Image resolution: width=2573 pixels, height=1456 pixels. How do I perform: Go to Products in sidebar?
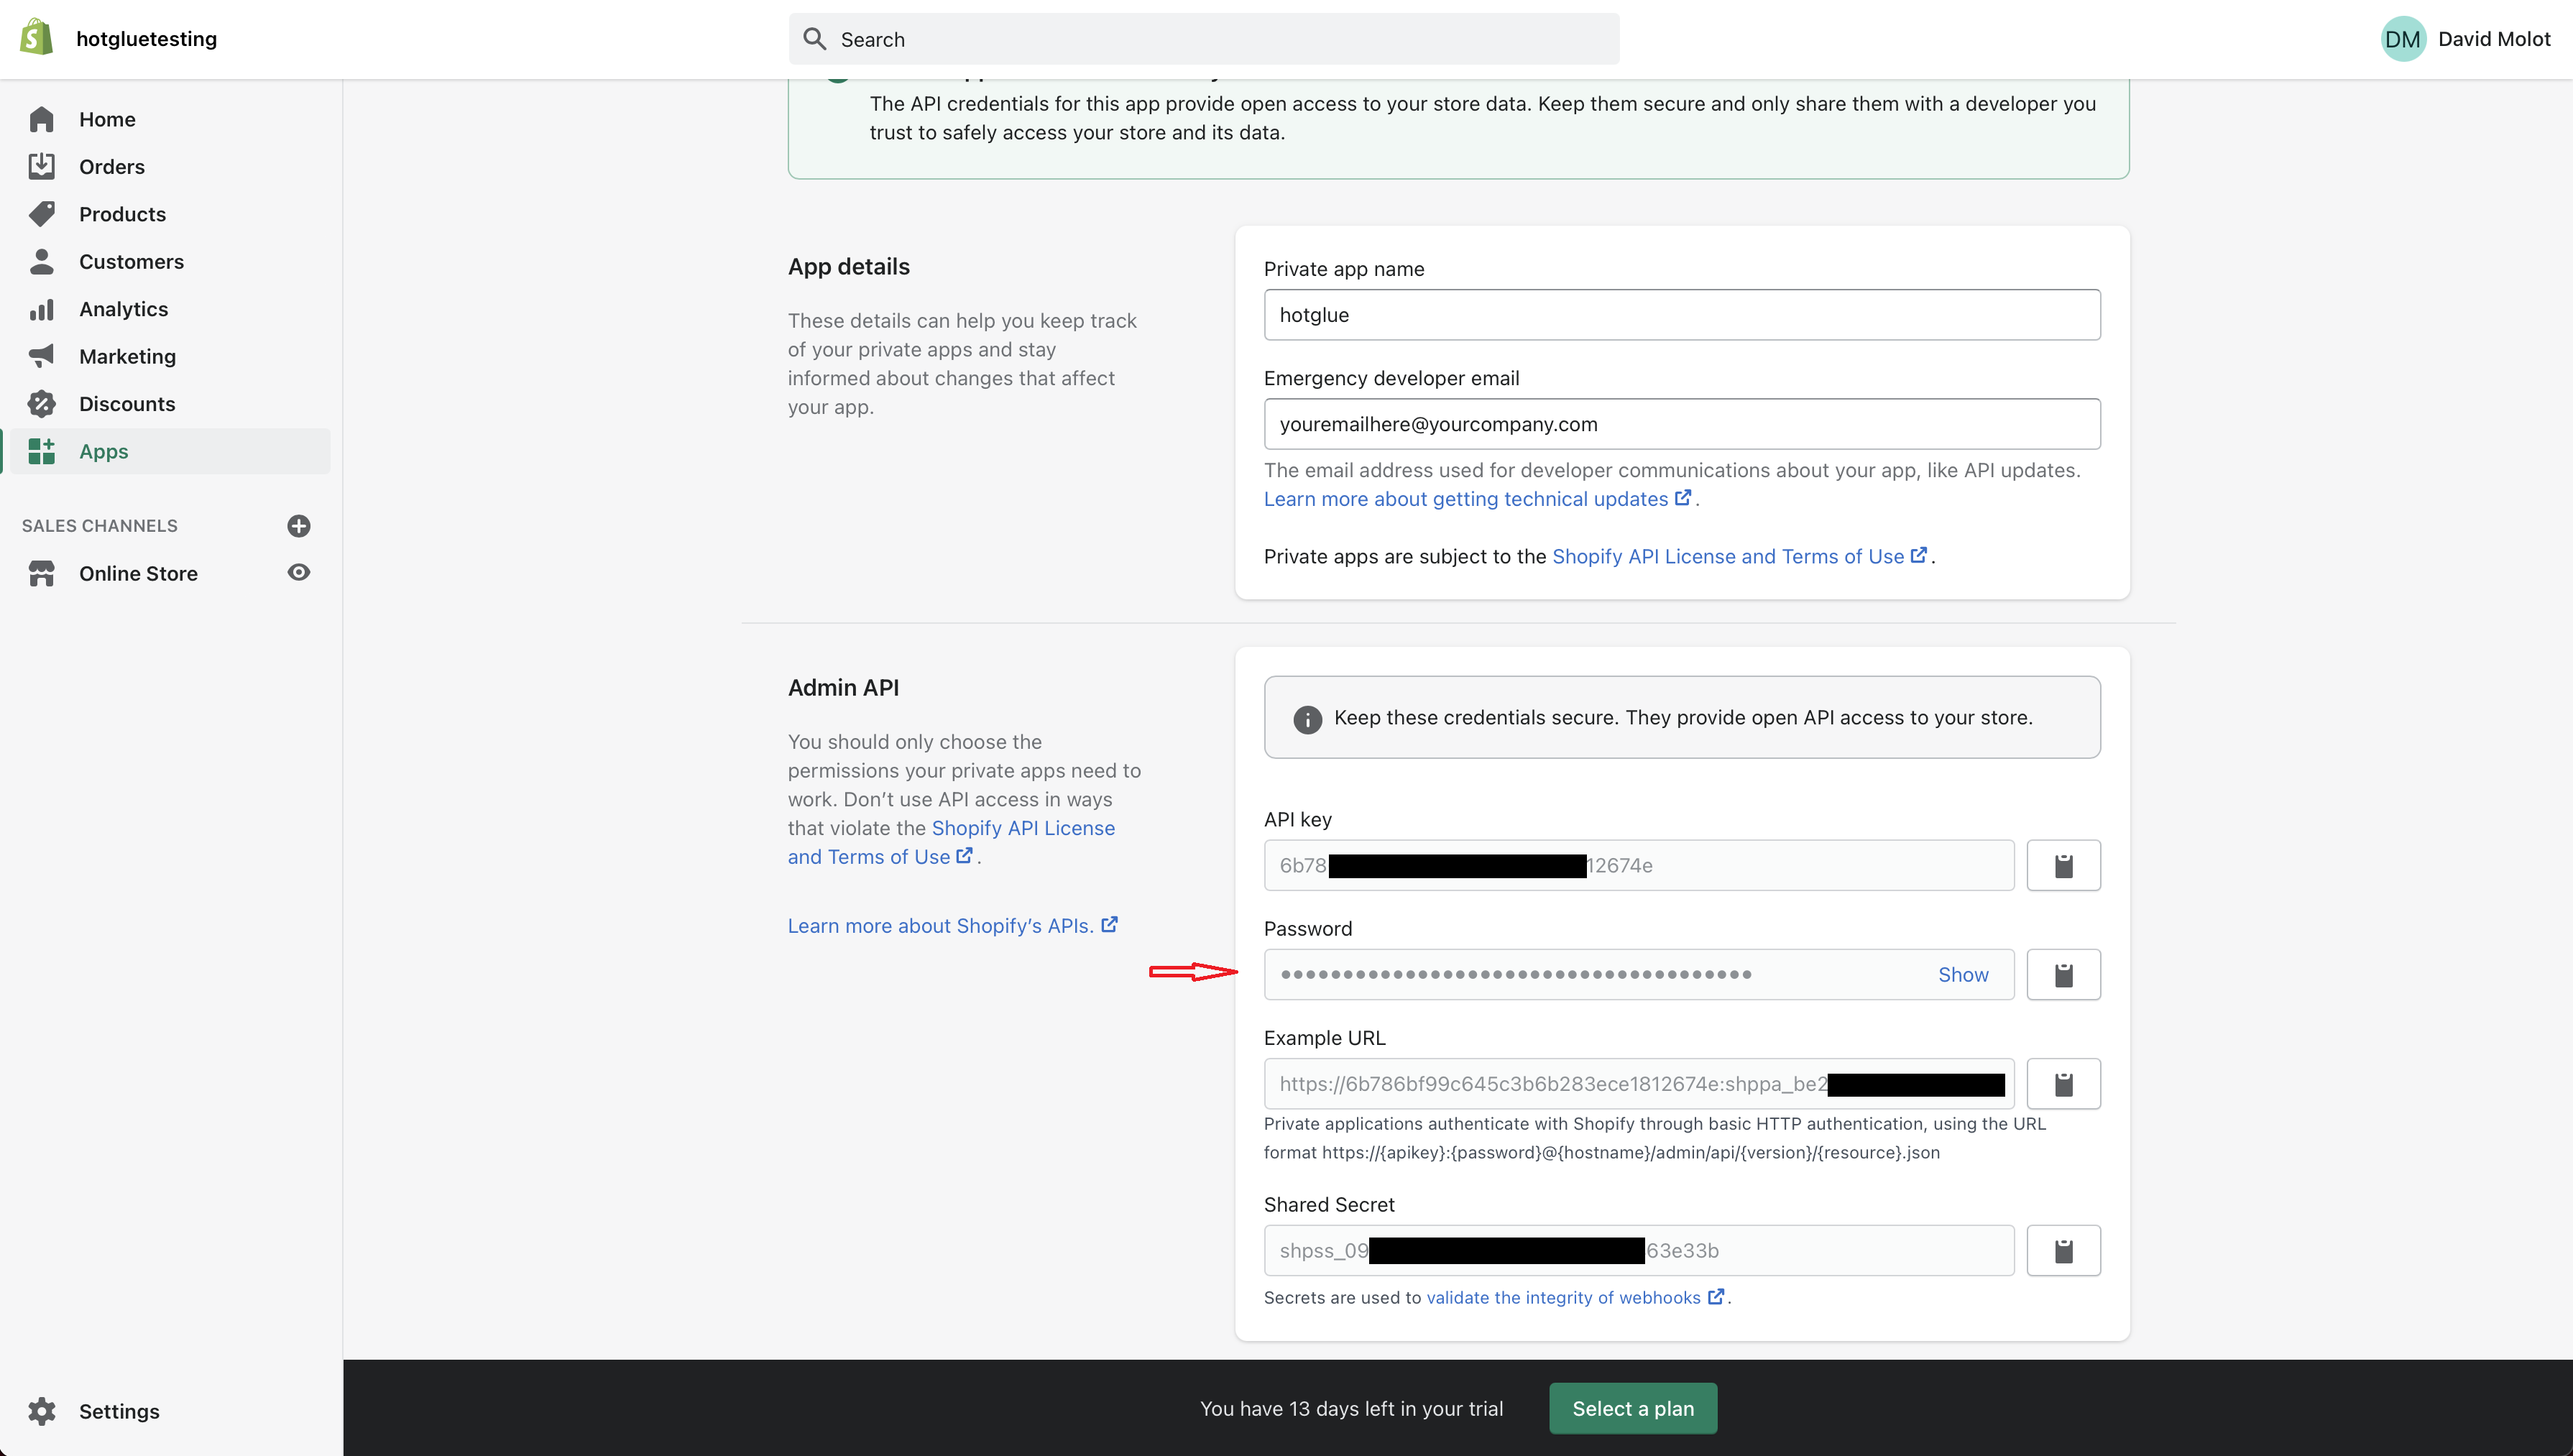122,214
